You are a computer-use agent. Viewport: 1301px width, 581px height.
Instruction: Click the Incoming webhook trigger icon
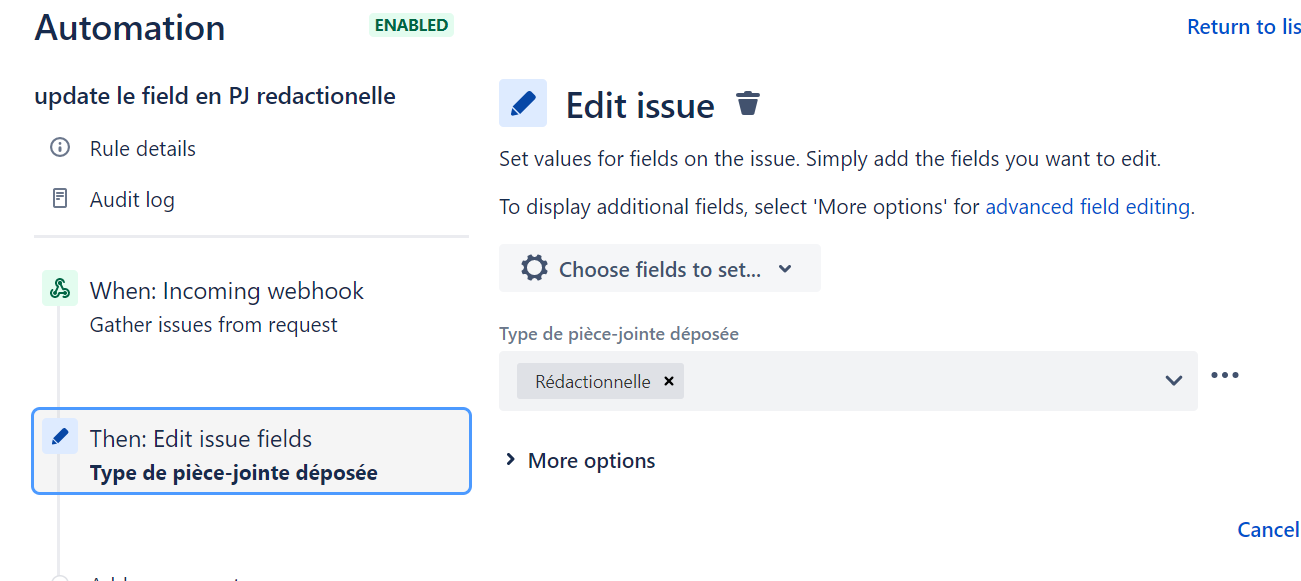pos(59,288)
